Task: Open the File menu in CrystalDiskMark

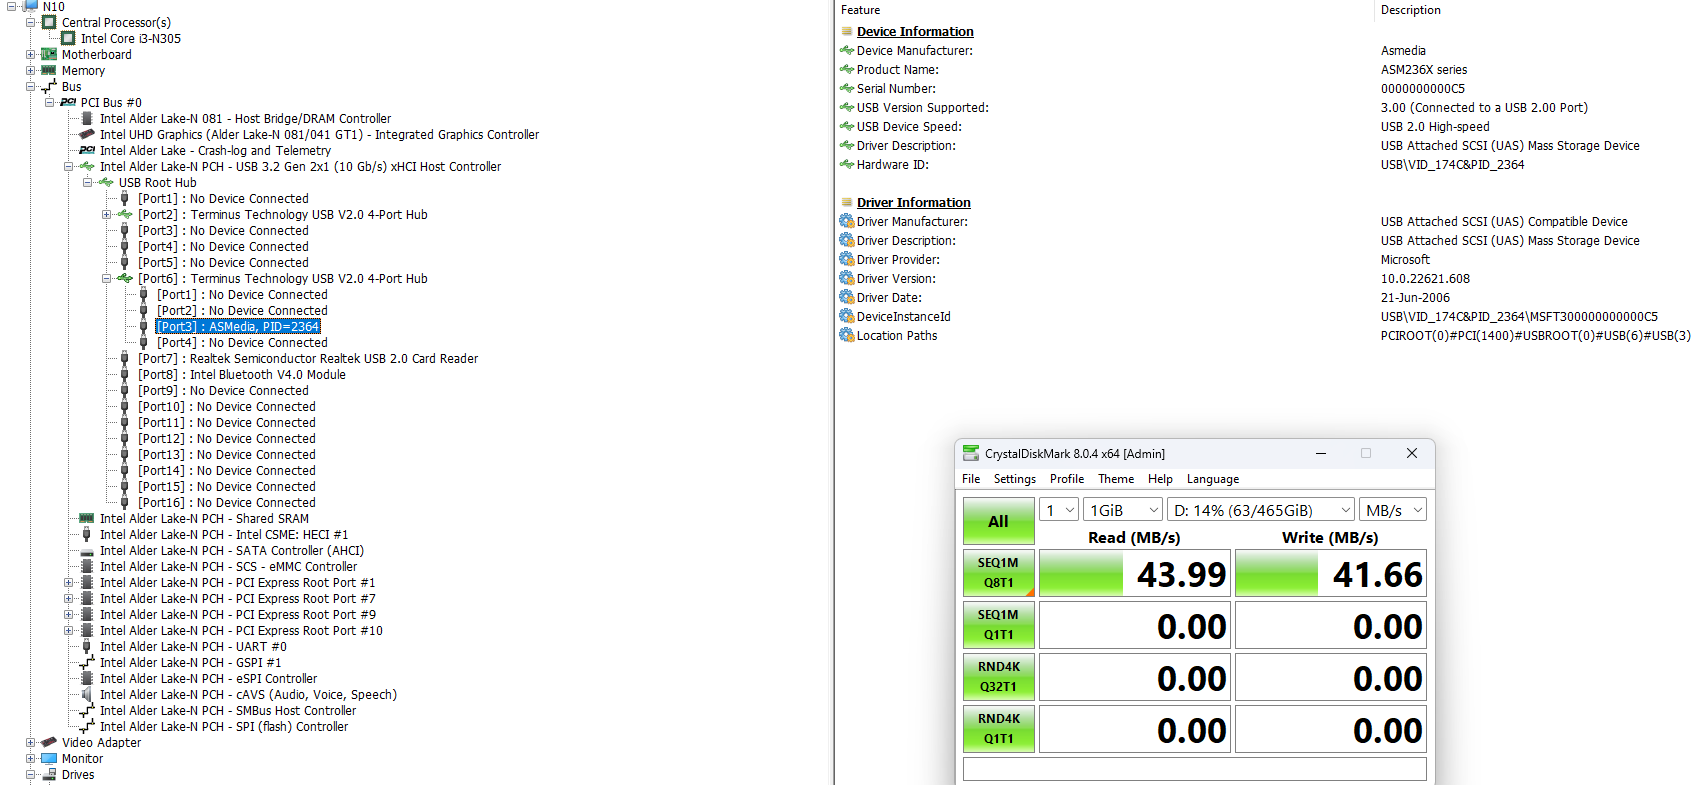Action: (x=971, y=479)
